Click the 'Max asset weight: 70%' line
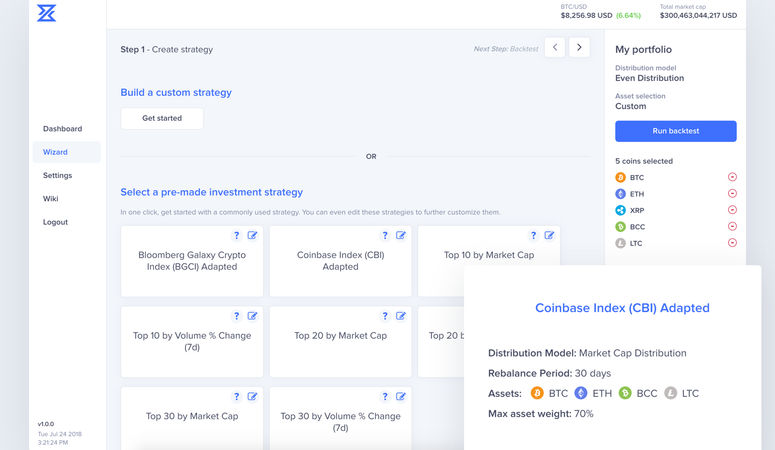This screenshot has width=775, height=450. tap(541, 414)
